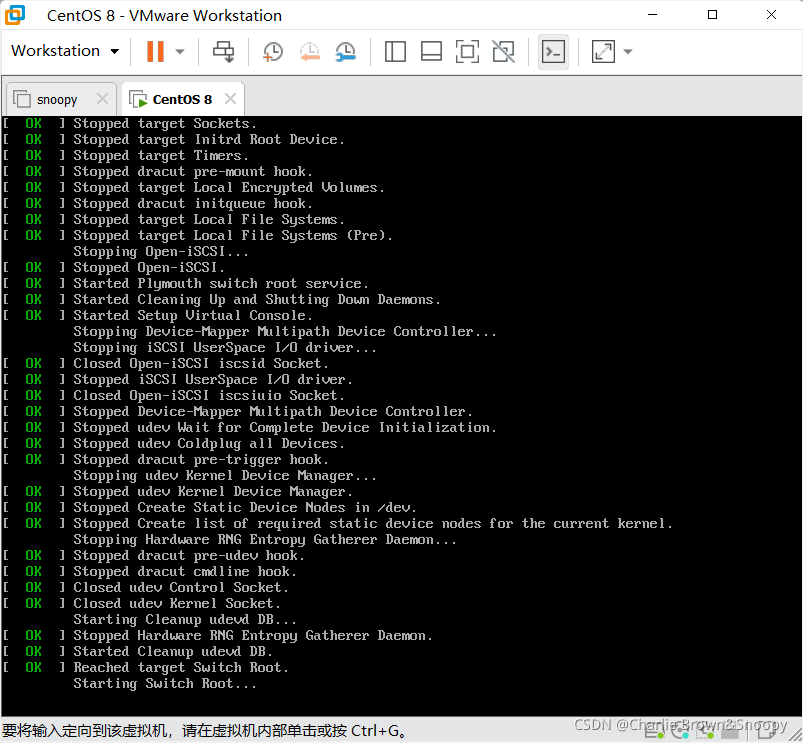Revert to the previous snapshot
Viewport: 803px width, 743px height.
[310, 51]
